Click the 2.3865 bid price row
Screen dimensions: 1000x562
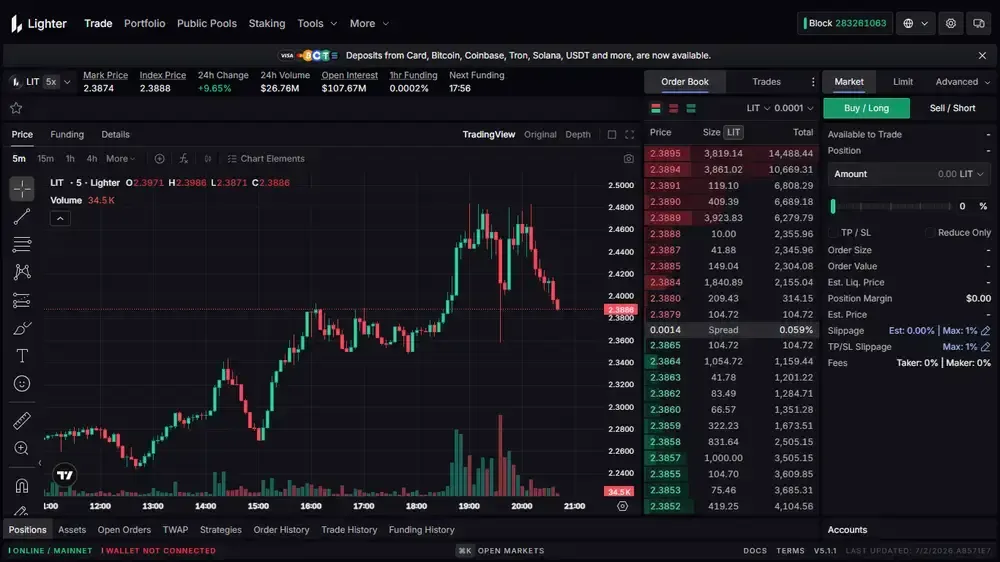(x=732, y=345)
